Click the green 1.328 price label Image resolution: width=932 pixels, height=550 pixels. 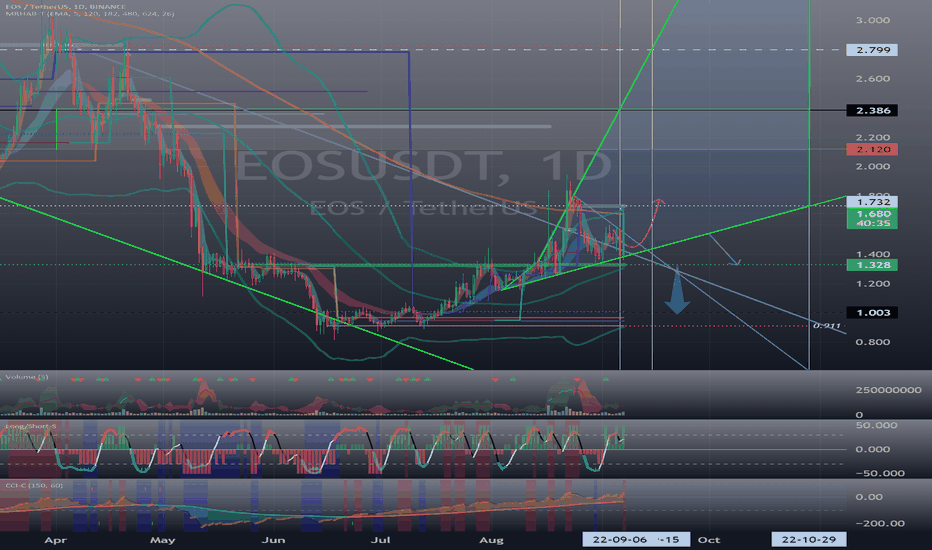pos(872,265)
